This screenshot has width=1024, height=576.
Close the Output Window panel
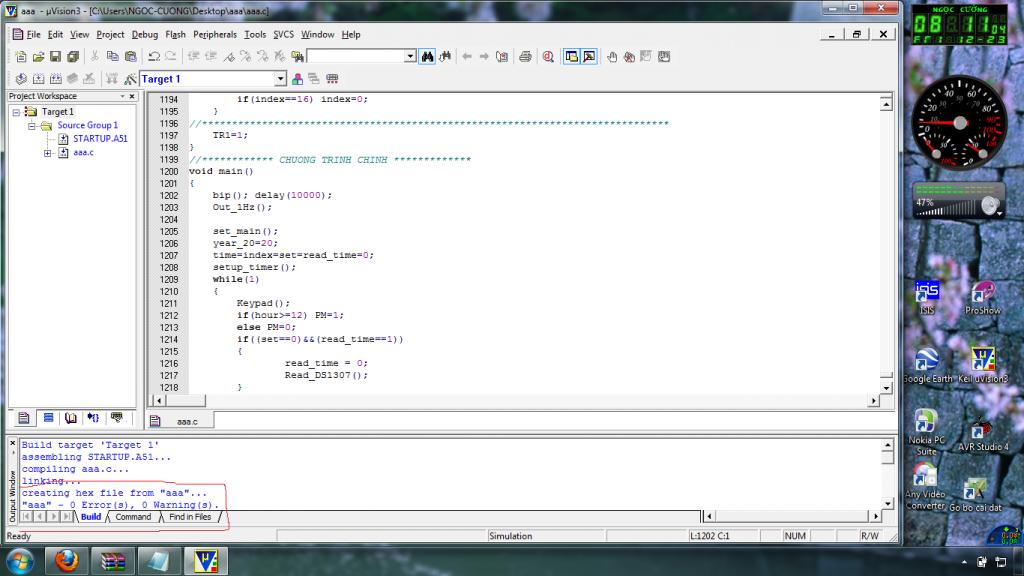point(12,443)
